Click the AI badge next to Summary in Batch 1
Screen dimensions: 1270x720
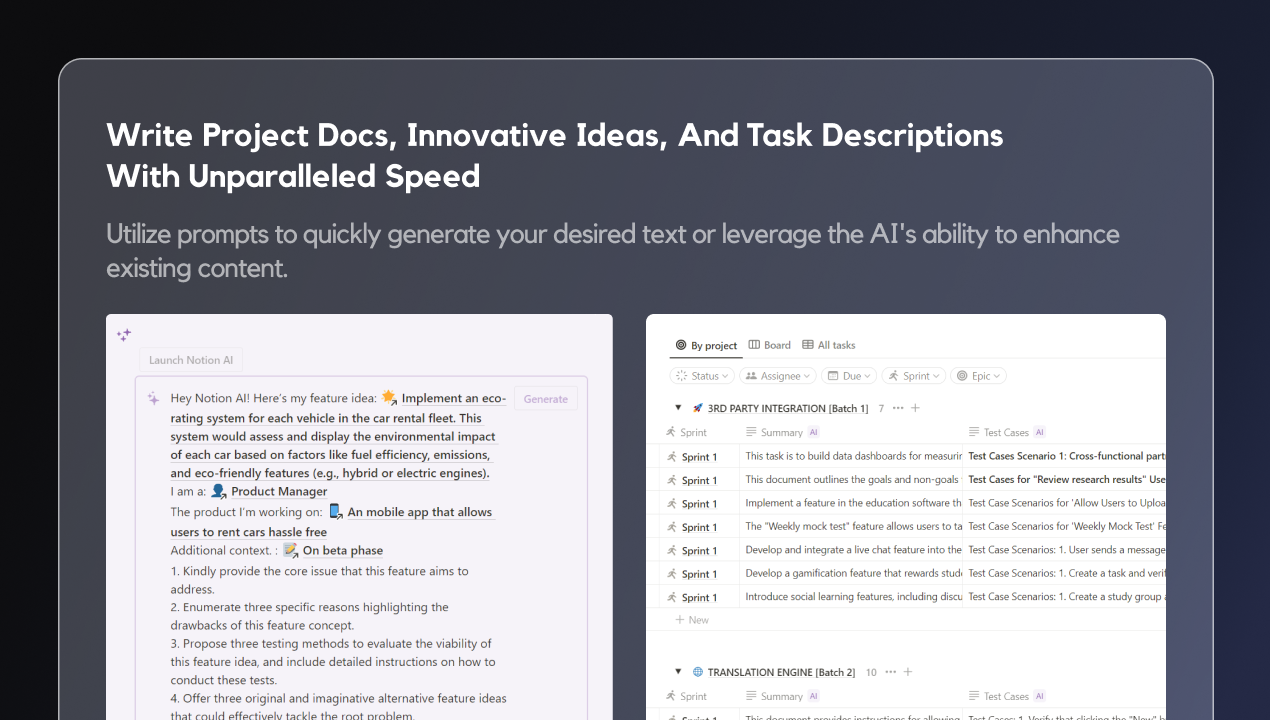[814, 432]
